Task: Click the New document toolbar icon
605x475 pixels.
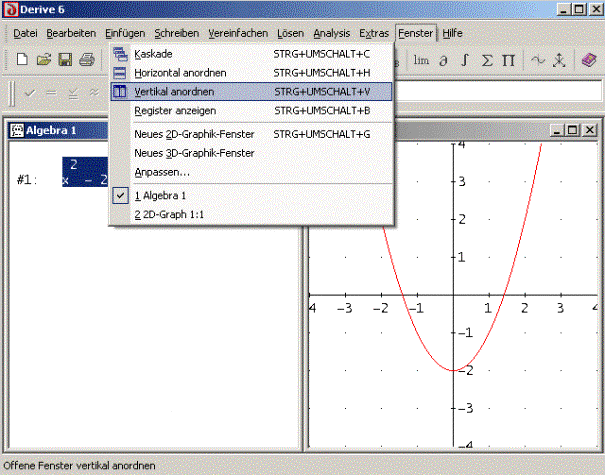Action: tap(22, 60)
